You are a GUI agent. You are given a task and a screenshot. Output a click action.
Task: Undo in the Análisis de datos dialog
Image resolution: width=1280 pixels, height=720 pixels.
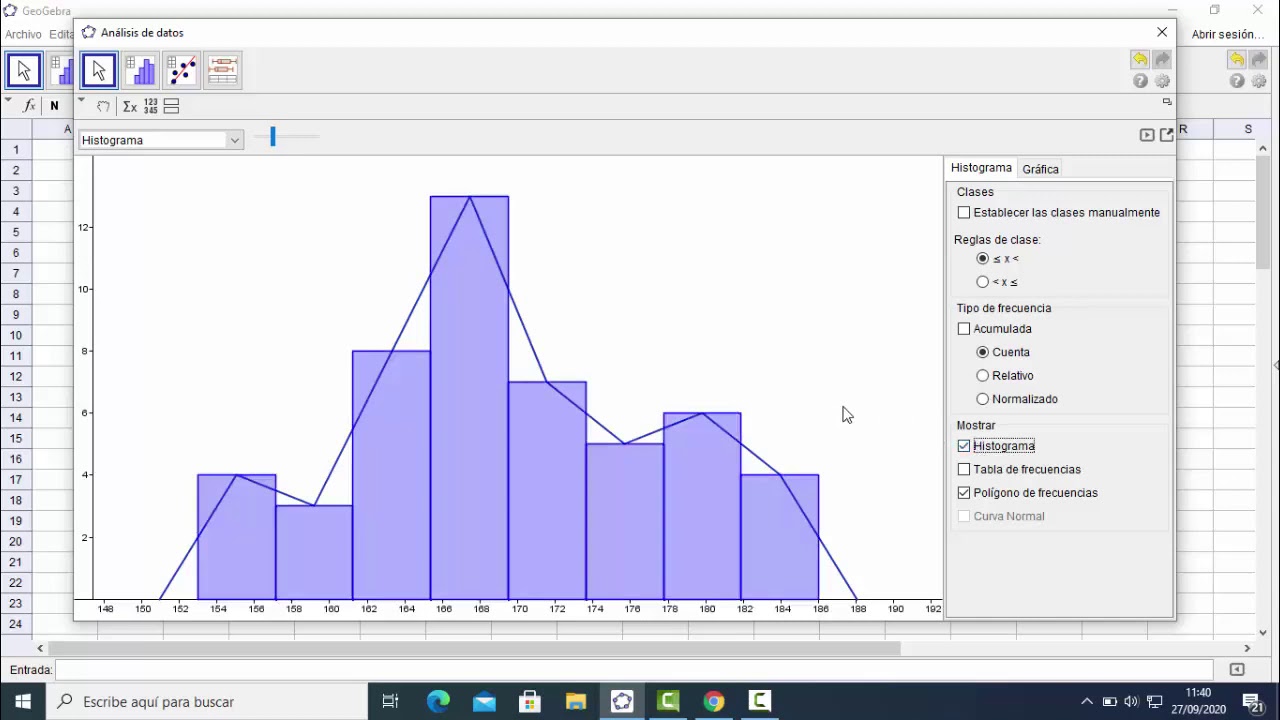coord(1140,60)
